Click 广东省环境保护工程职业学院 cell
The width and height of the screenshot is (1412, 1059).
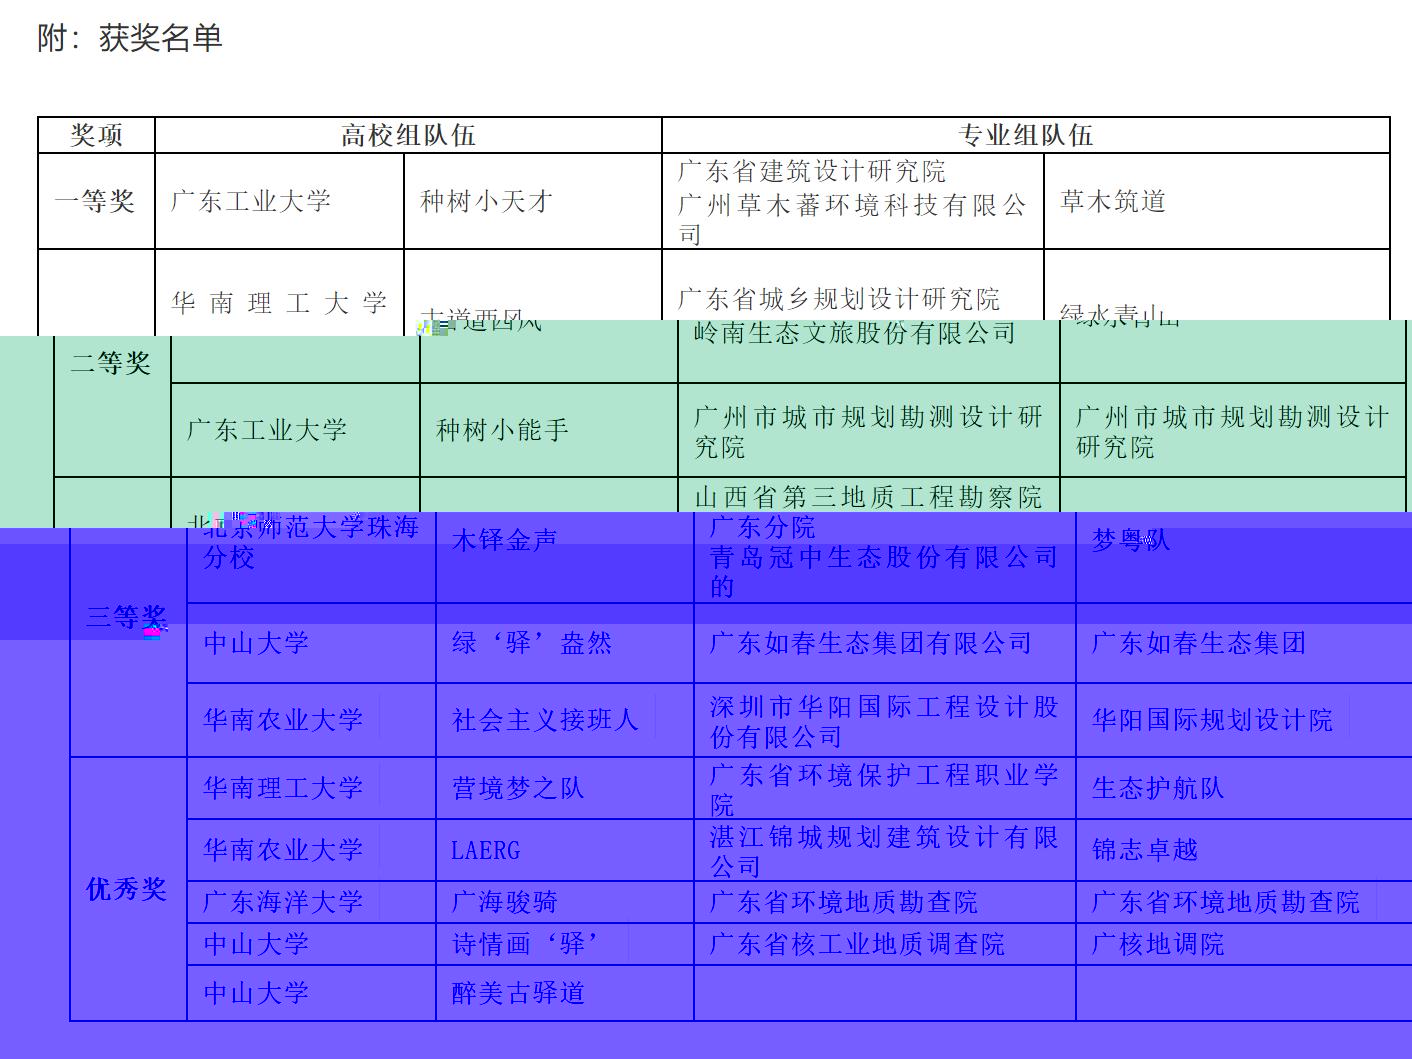point(884,789)
